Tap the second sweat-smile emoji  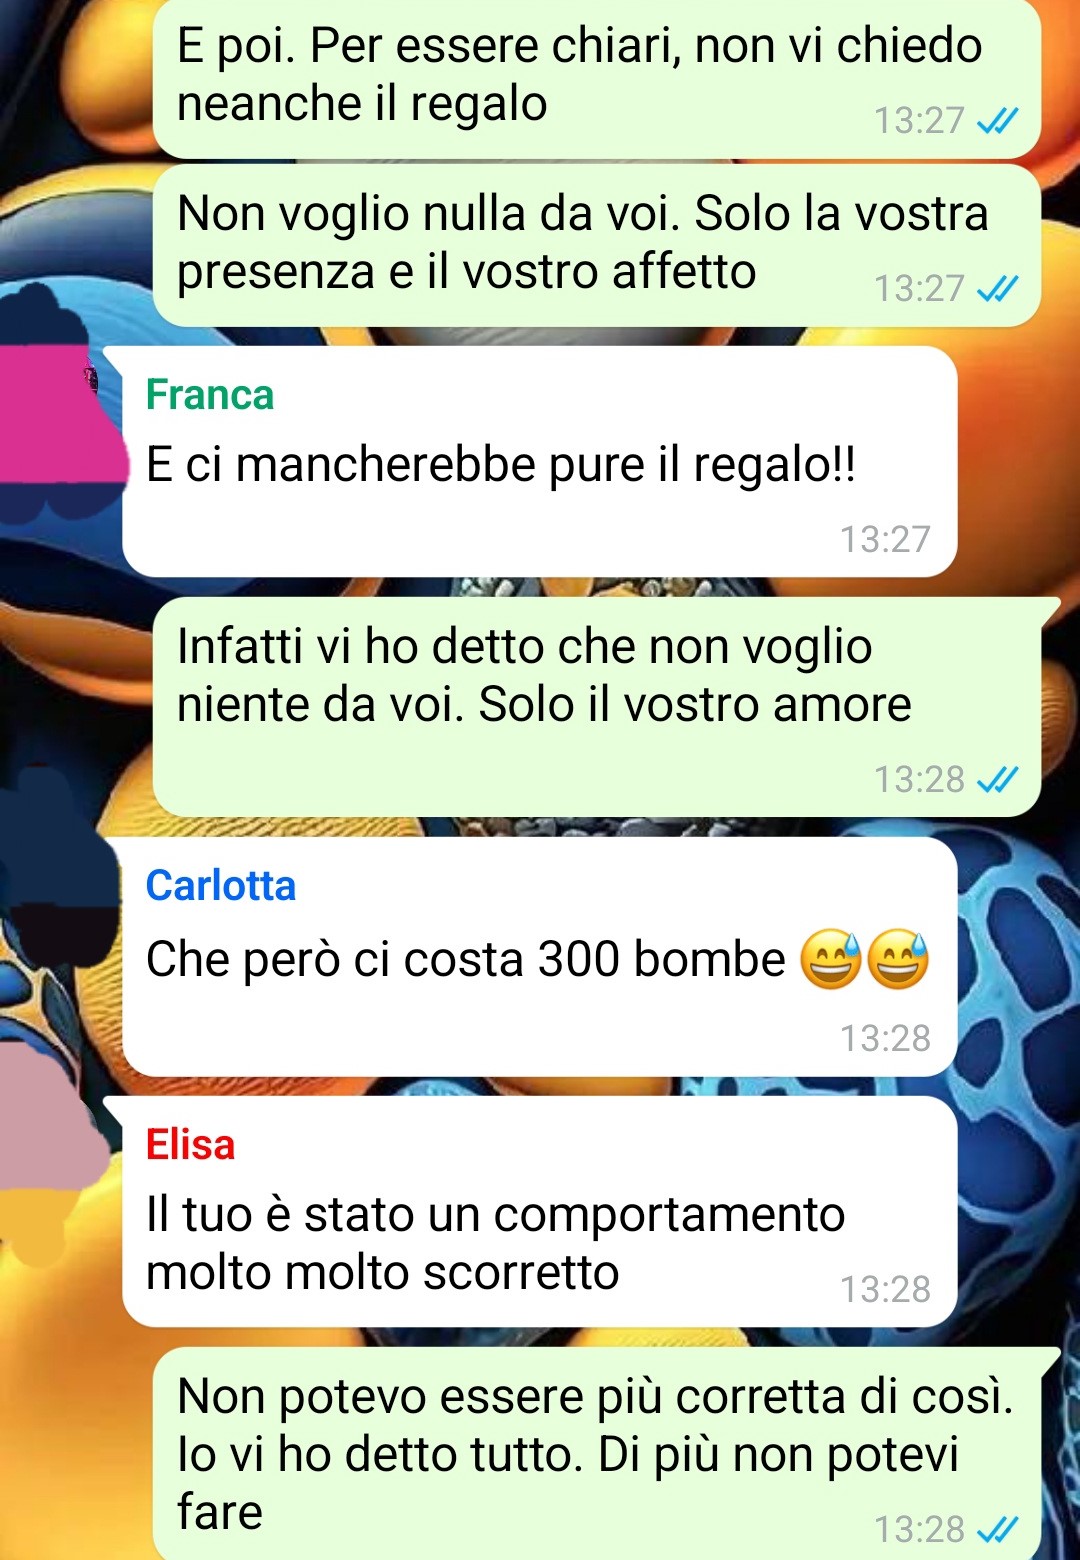point(897,959)
